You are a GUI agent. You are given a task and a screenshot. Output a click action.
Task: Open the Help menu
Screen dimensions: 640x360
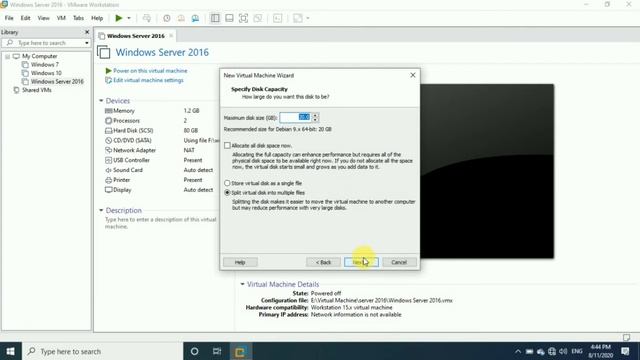point(97,18)
